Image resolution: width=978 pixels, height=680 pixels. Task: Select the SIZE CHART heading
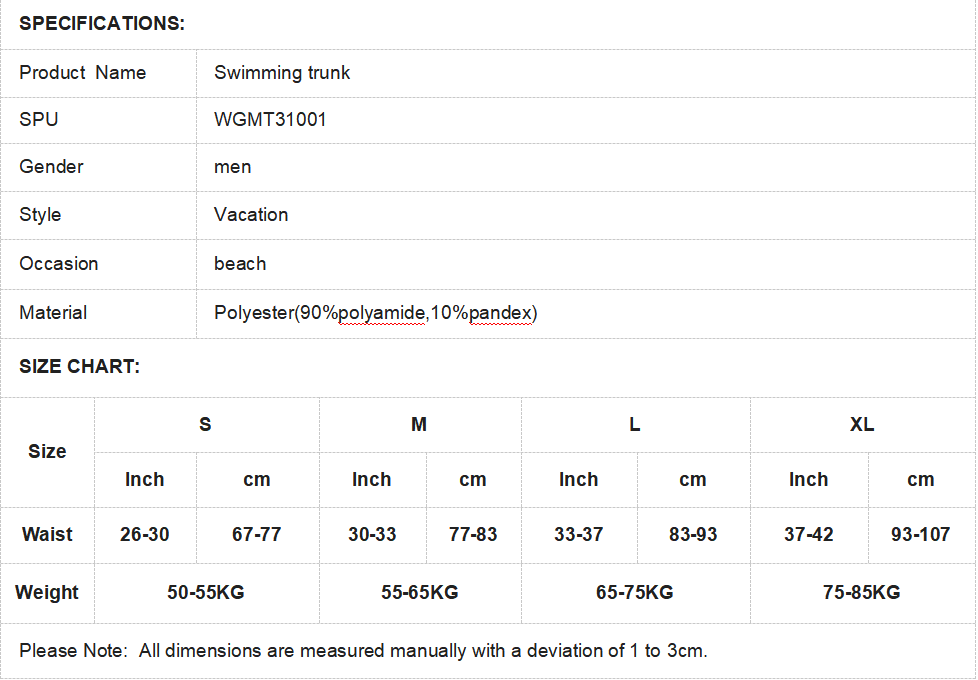tap(79, 366)
